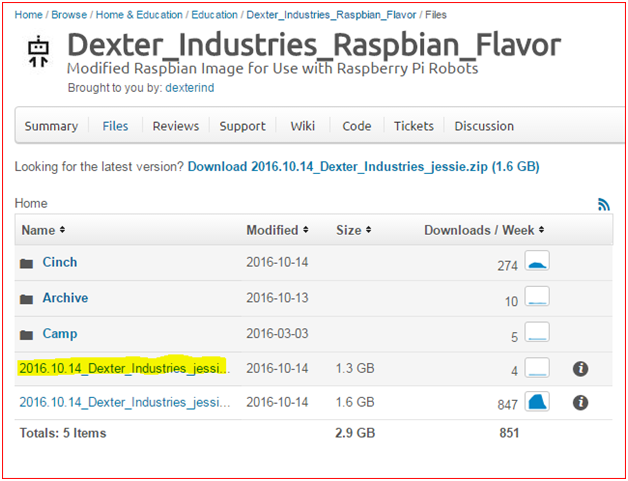Open Education breadcrumb link
Viewport: 628px width, 481px height.
(214, 15)
